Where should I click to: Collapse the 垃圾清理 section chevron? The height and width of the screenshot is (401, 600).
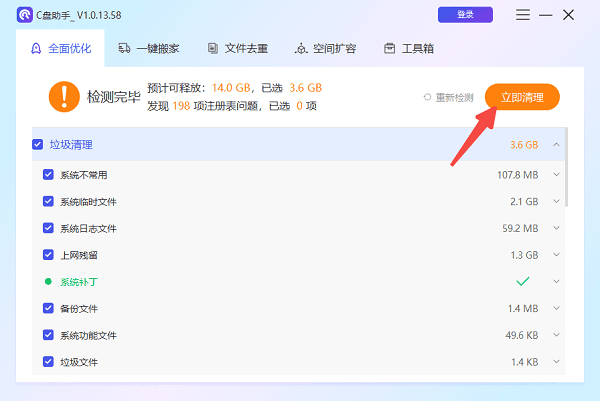pyautogui.click(x=556, y=145)
